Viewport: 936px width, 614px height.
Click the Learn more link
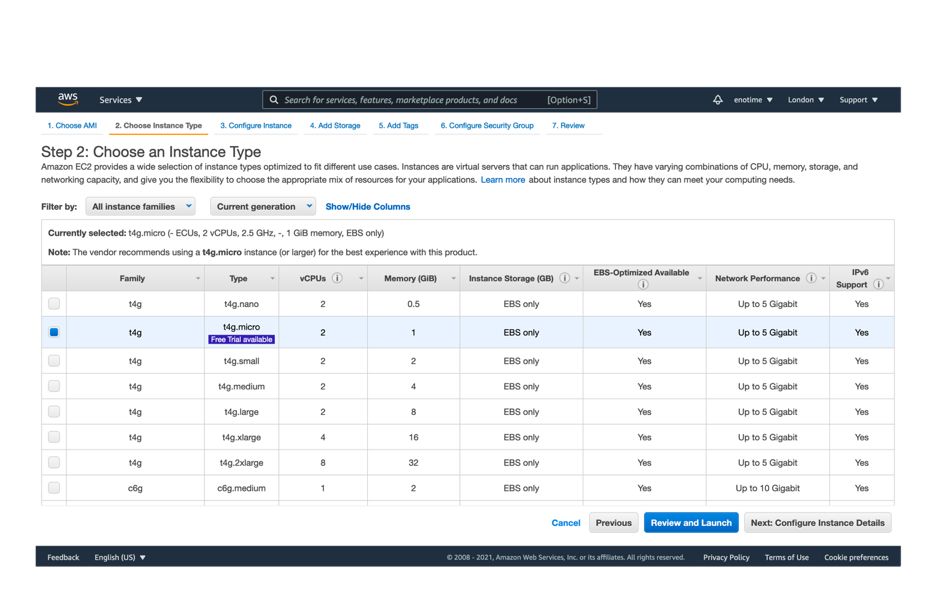pyautogui.click(x=503, y=180)
